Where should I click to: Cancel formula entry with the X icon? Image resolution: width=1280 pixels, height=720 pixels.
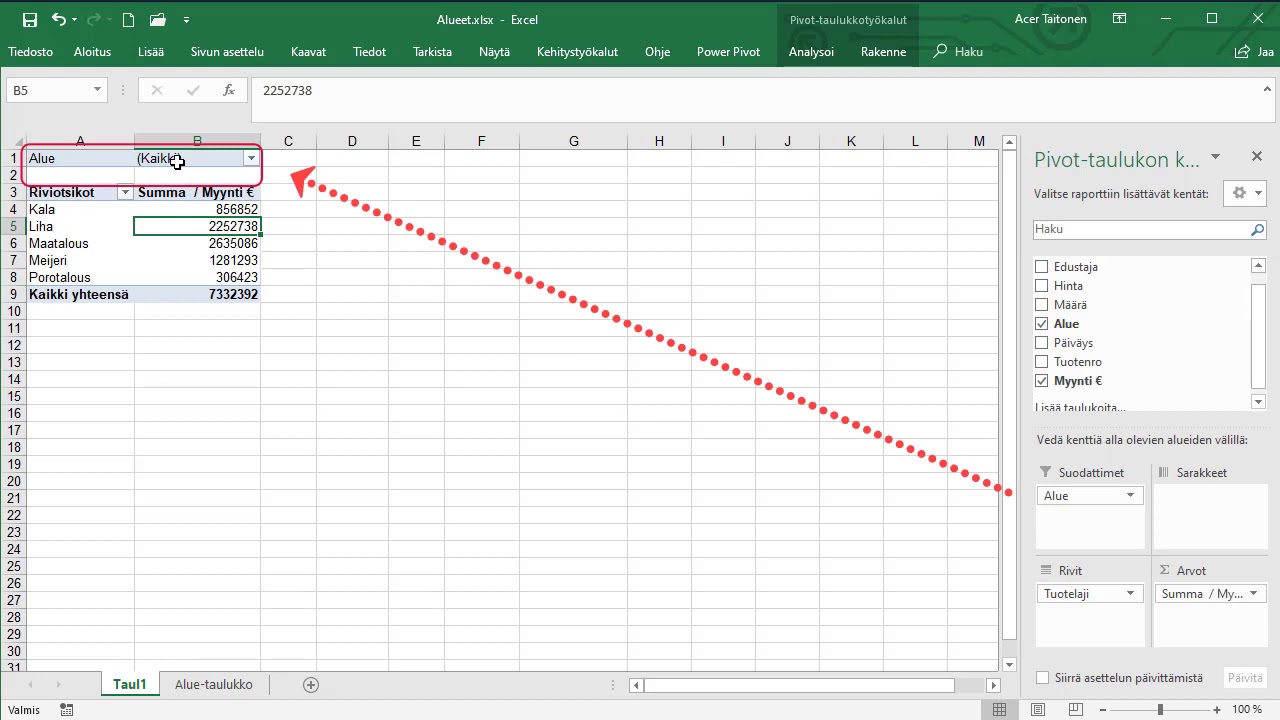[x=156, y=90]
